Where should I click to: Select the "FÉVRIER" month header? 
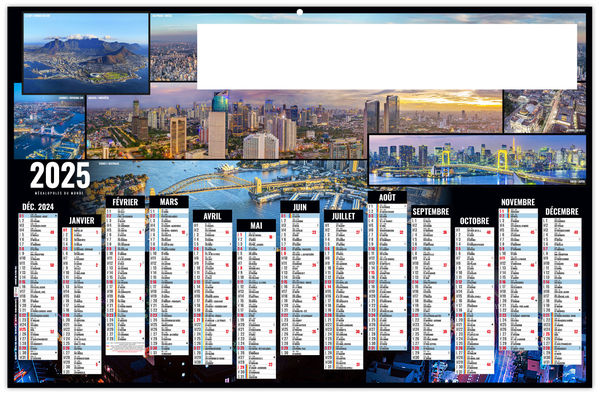click(125, 202)
